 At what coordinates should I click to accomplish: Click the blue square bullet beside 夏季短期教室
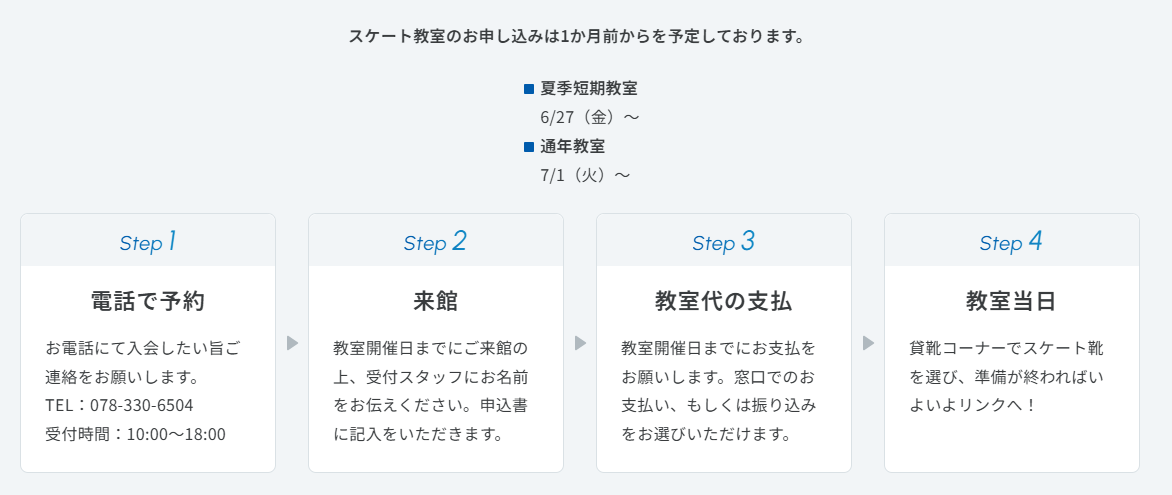(x=529, y=89)
